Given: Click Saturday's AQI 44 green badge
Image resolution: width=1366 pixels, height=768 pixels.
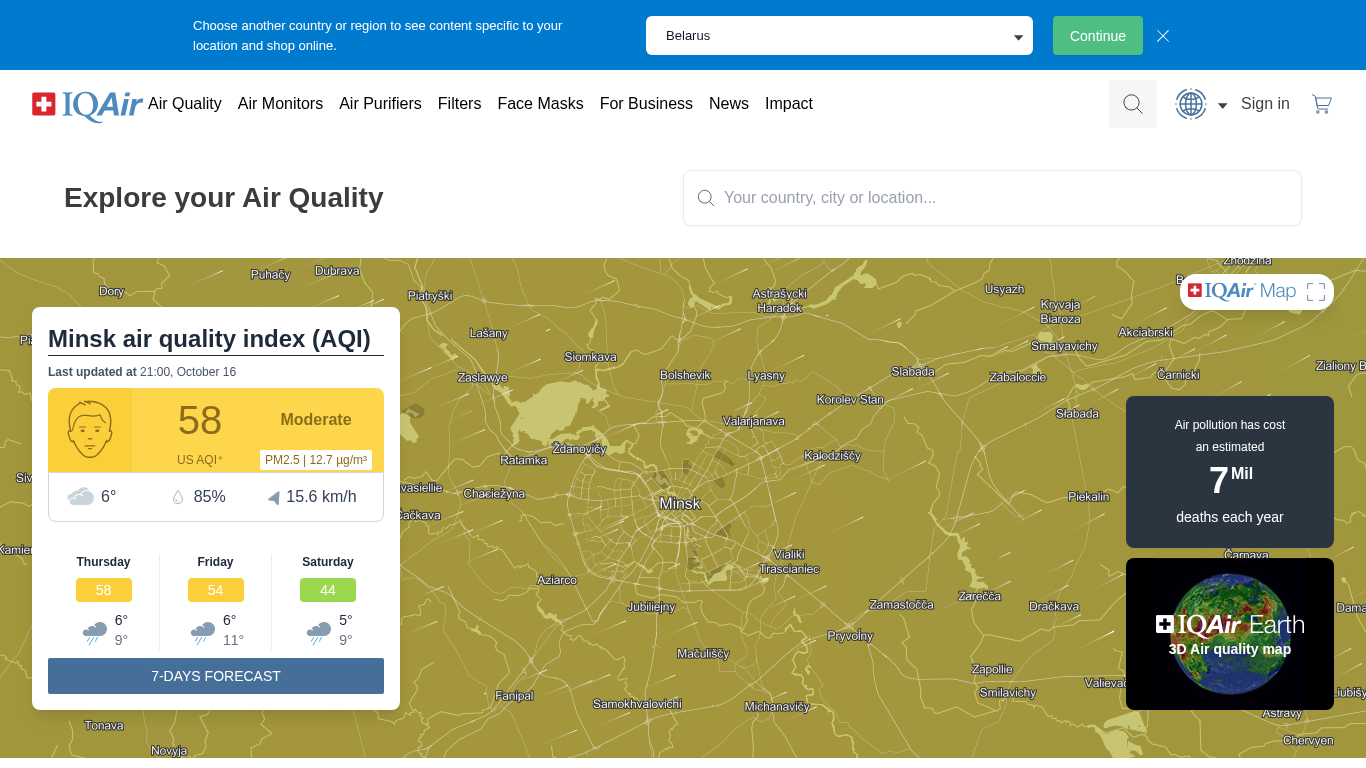Looking at the screenshot, I should [328, 590].
